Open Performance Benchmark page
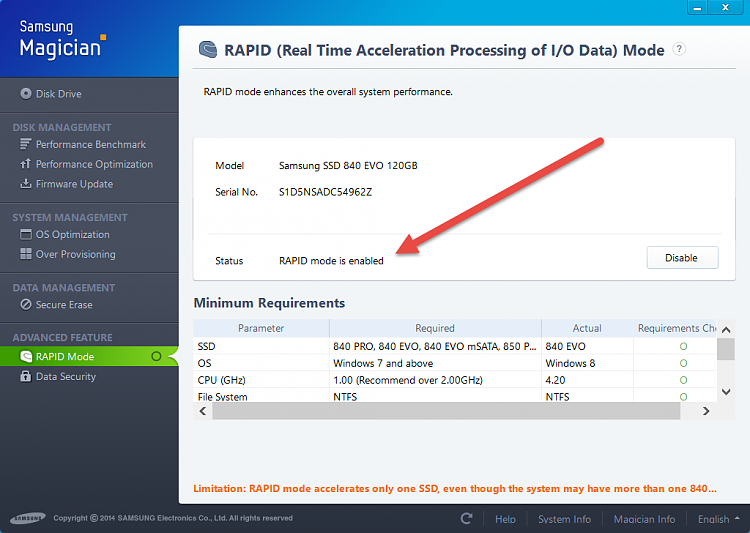 [91, 144]
